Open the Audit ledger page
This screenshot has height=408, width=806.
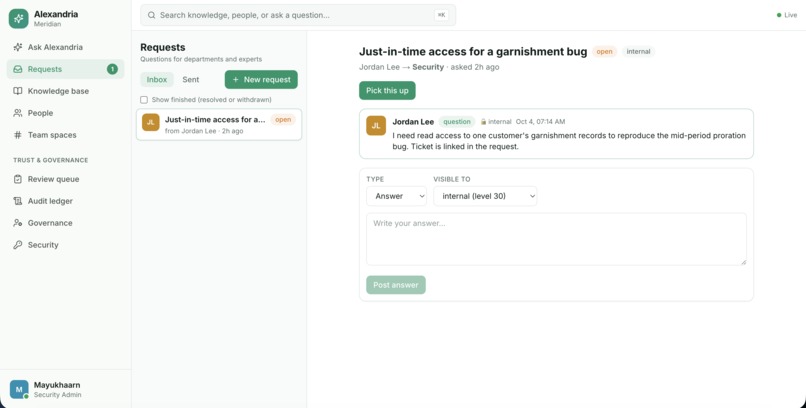pos(66,201)
